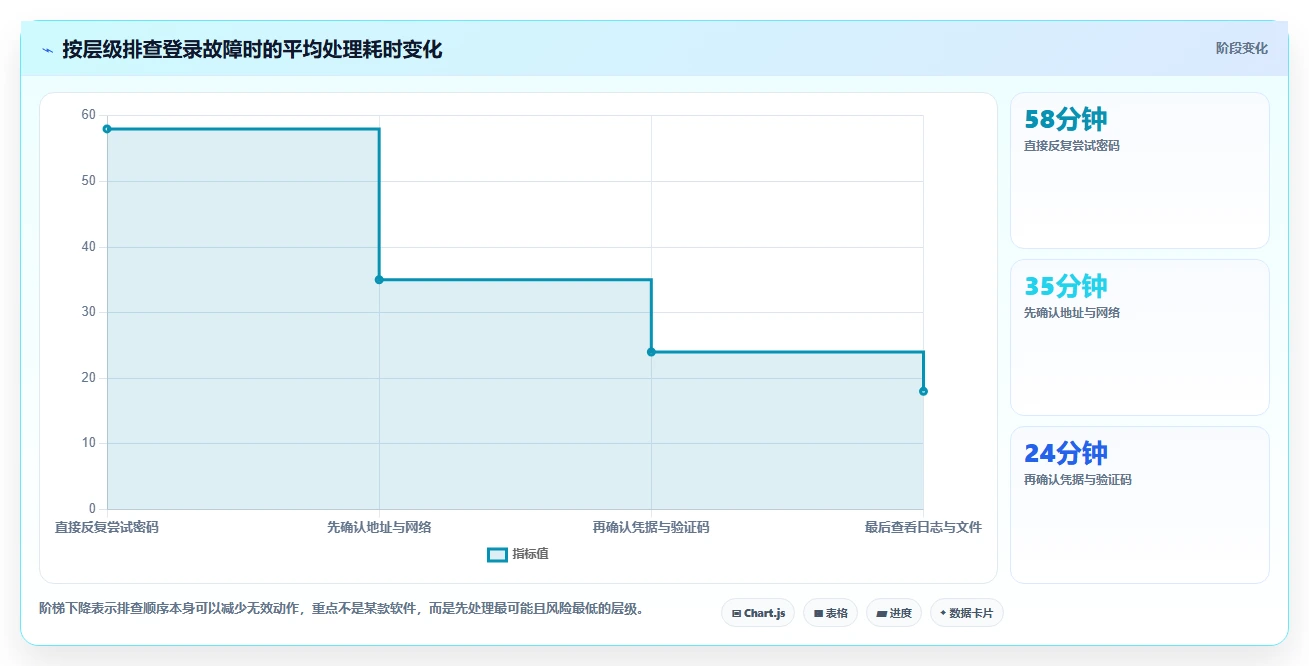Open the 35分钟 data card
The height and width of the screenshot is (666, 1309).
[x=1140, y=337]
